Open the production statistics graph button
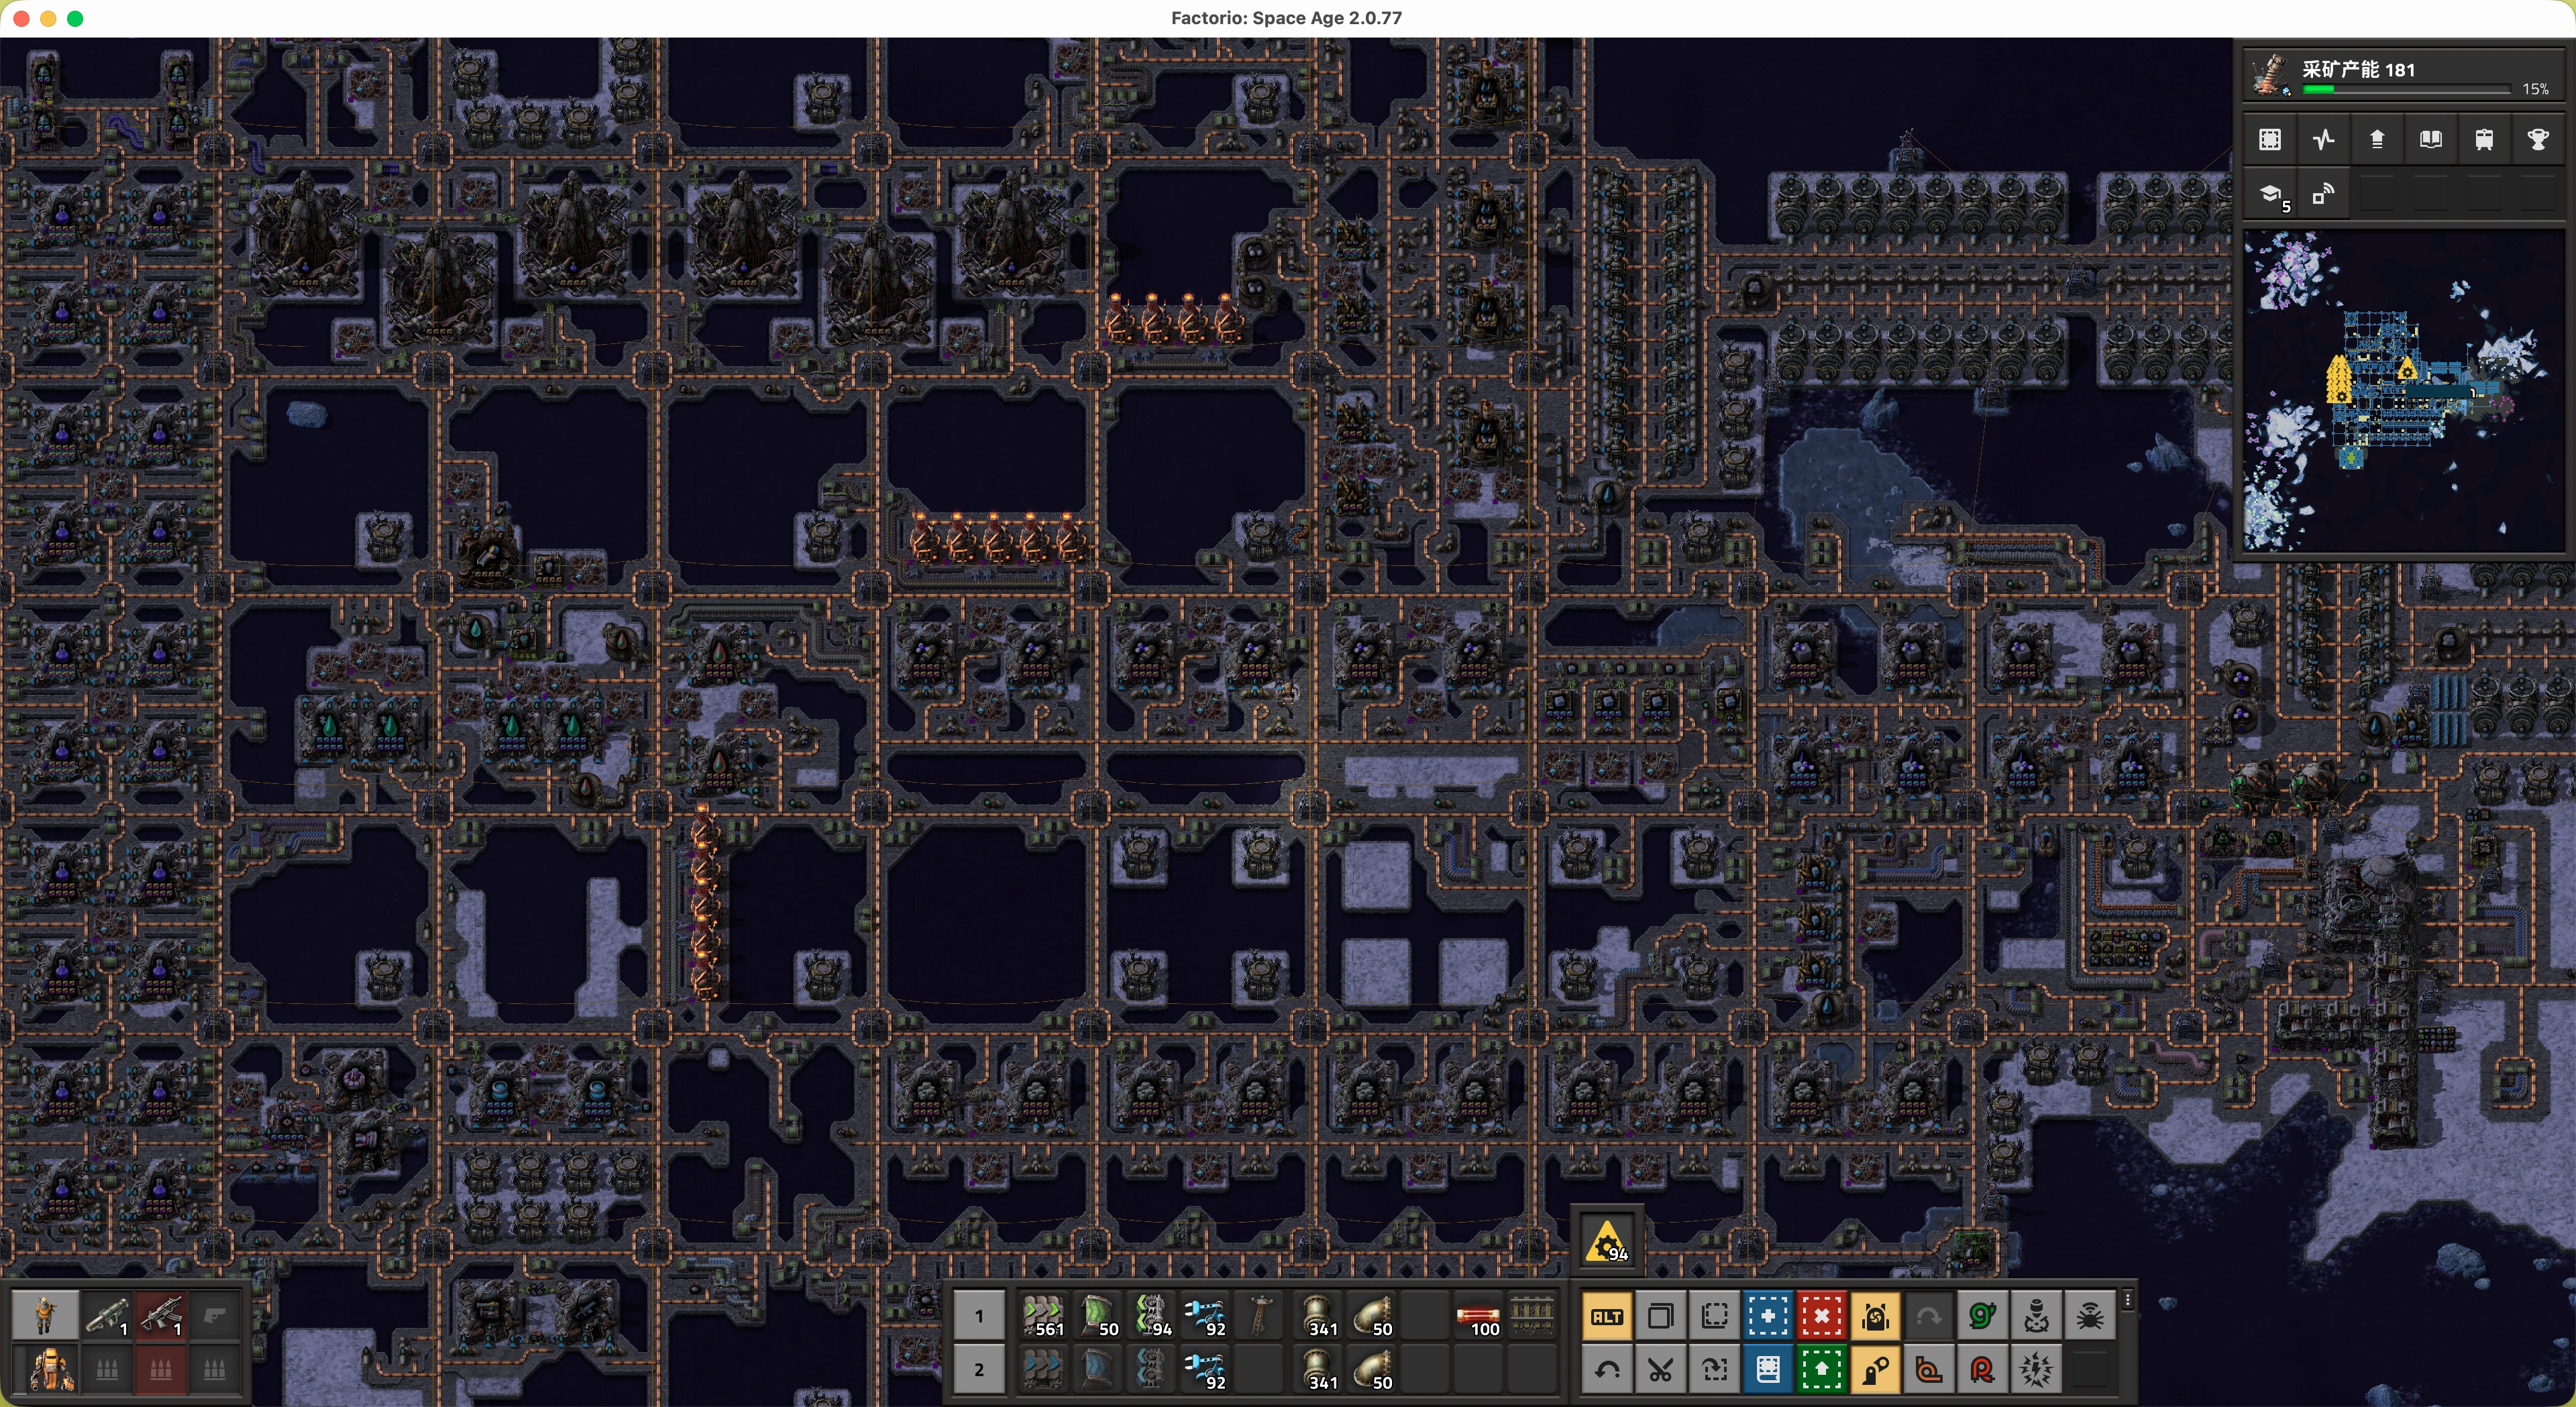 (2324, 140)
